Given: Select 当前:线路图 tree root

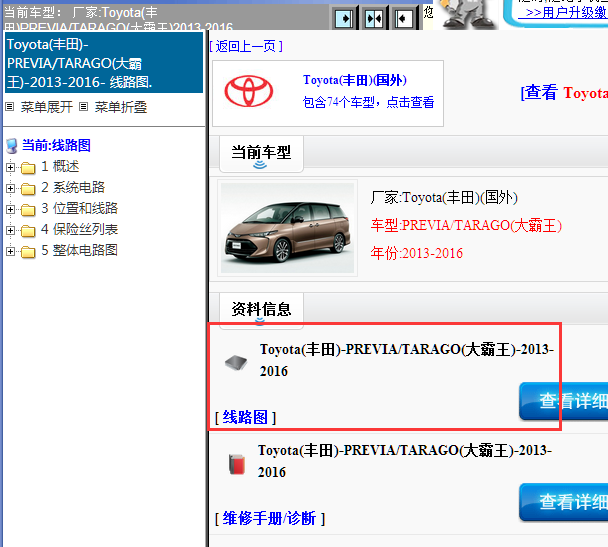Looking at the screenshot, I should point(56,146).
